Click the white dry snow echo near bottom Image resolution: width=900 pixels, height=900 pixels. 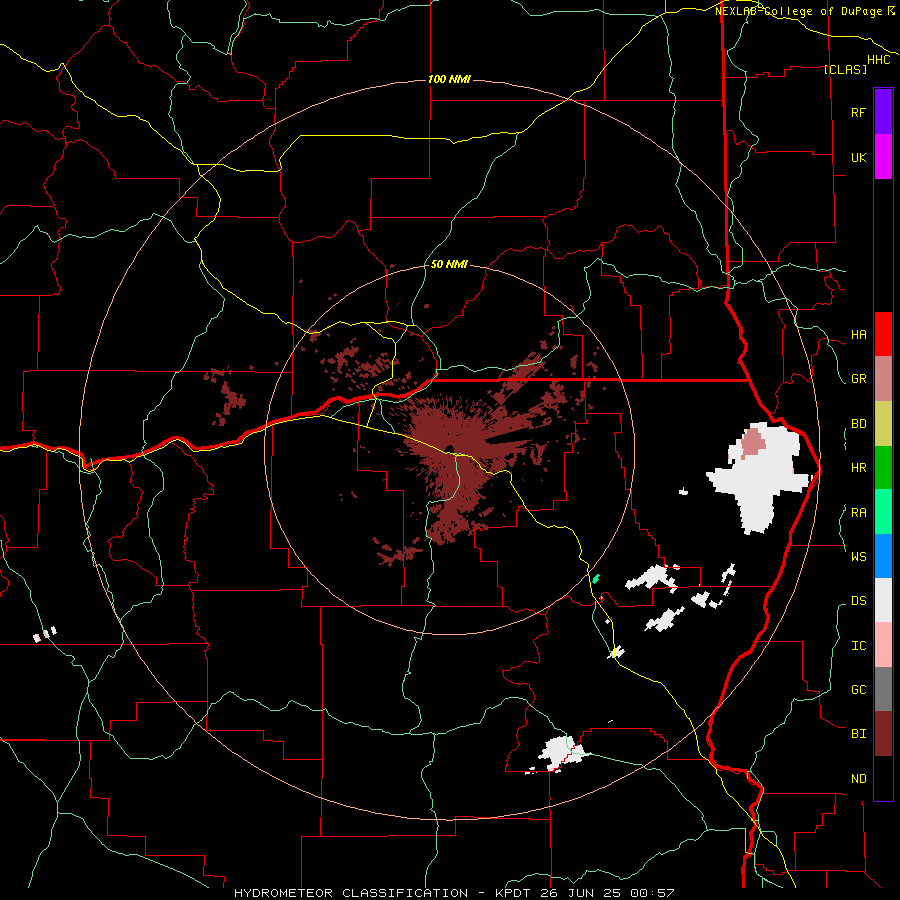pos(561,752)
